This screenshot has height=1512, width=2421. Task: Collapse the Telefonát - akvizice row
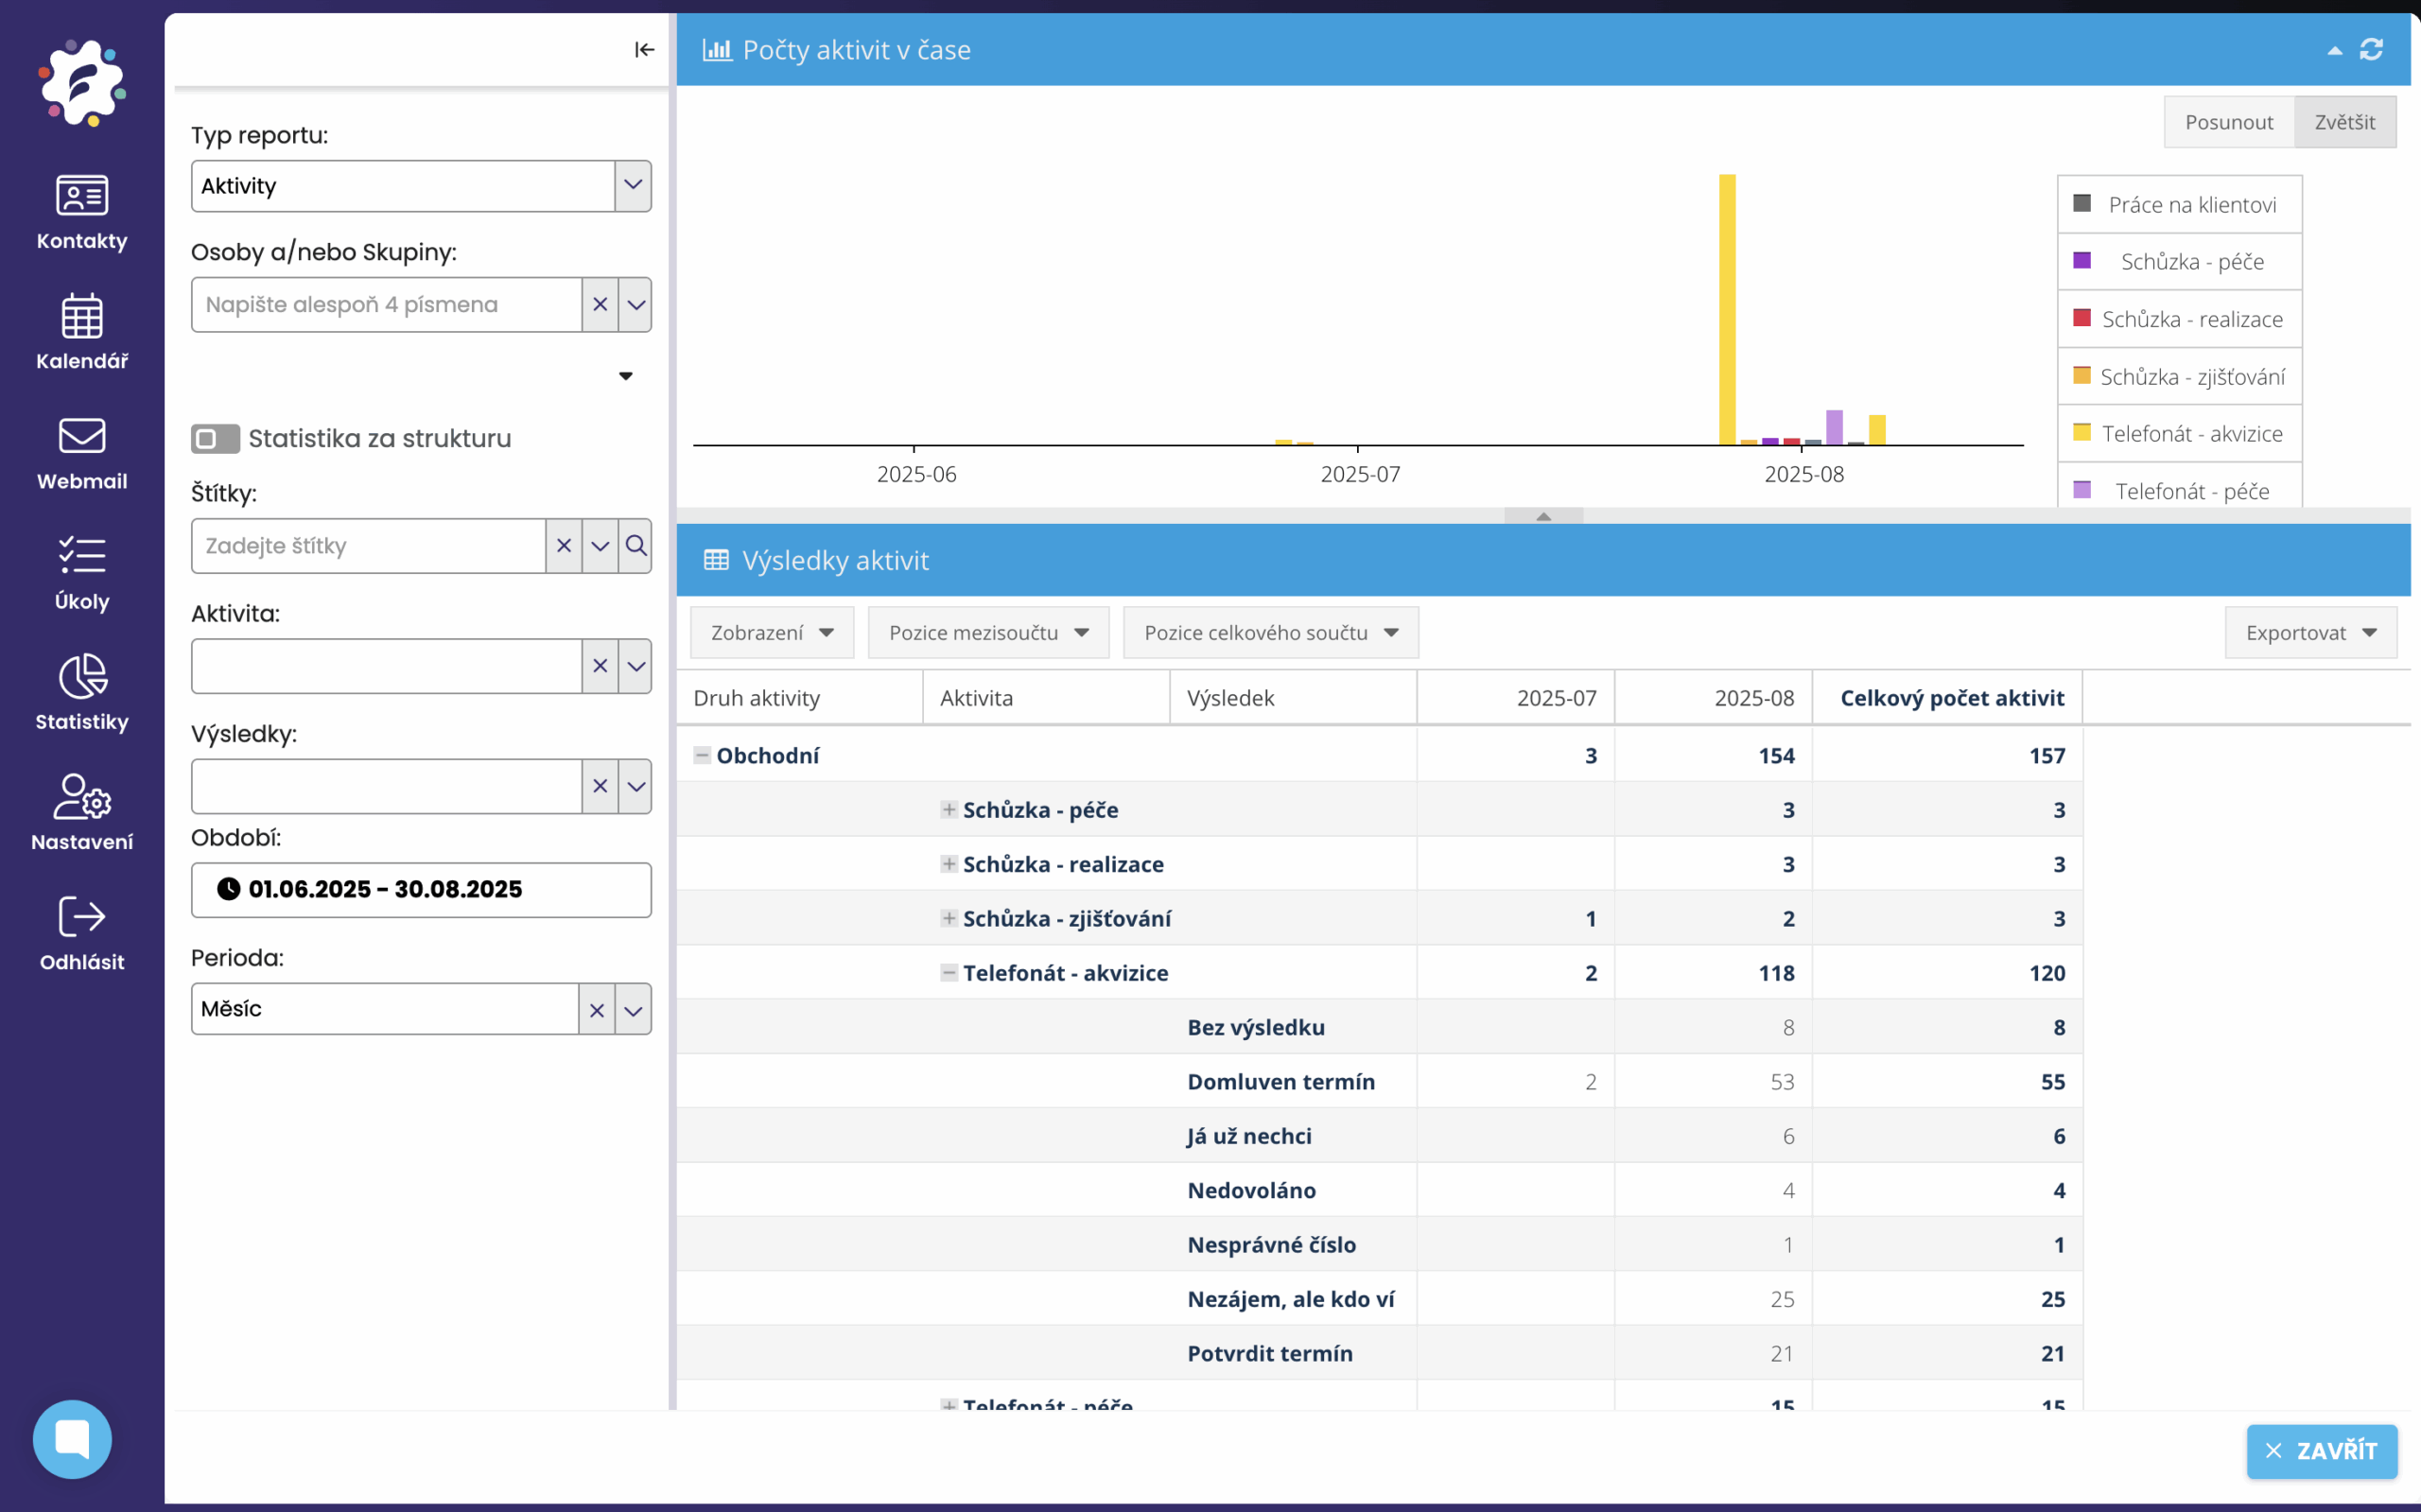948,972
